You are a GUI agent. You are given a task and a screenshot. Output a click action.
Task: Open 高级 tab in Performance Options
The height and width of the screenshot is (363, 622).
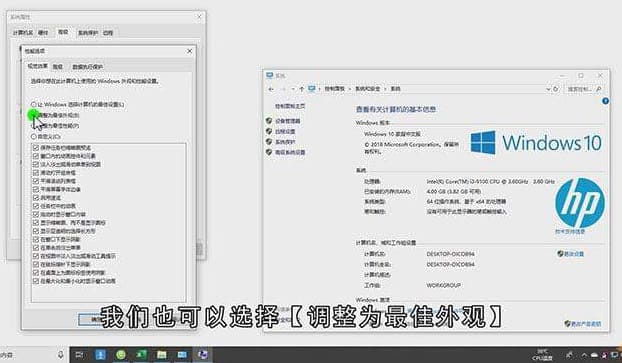click(x=58, y=67)
